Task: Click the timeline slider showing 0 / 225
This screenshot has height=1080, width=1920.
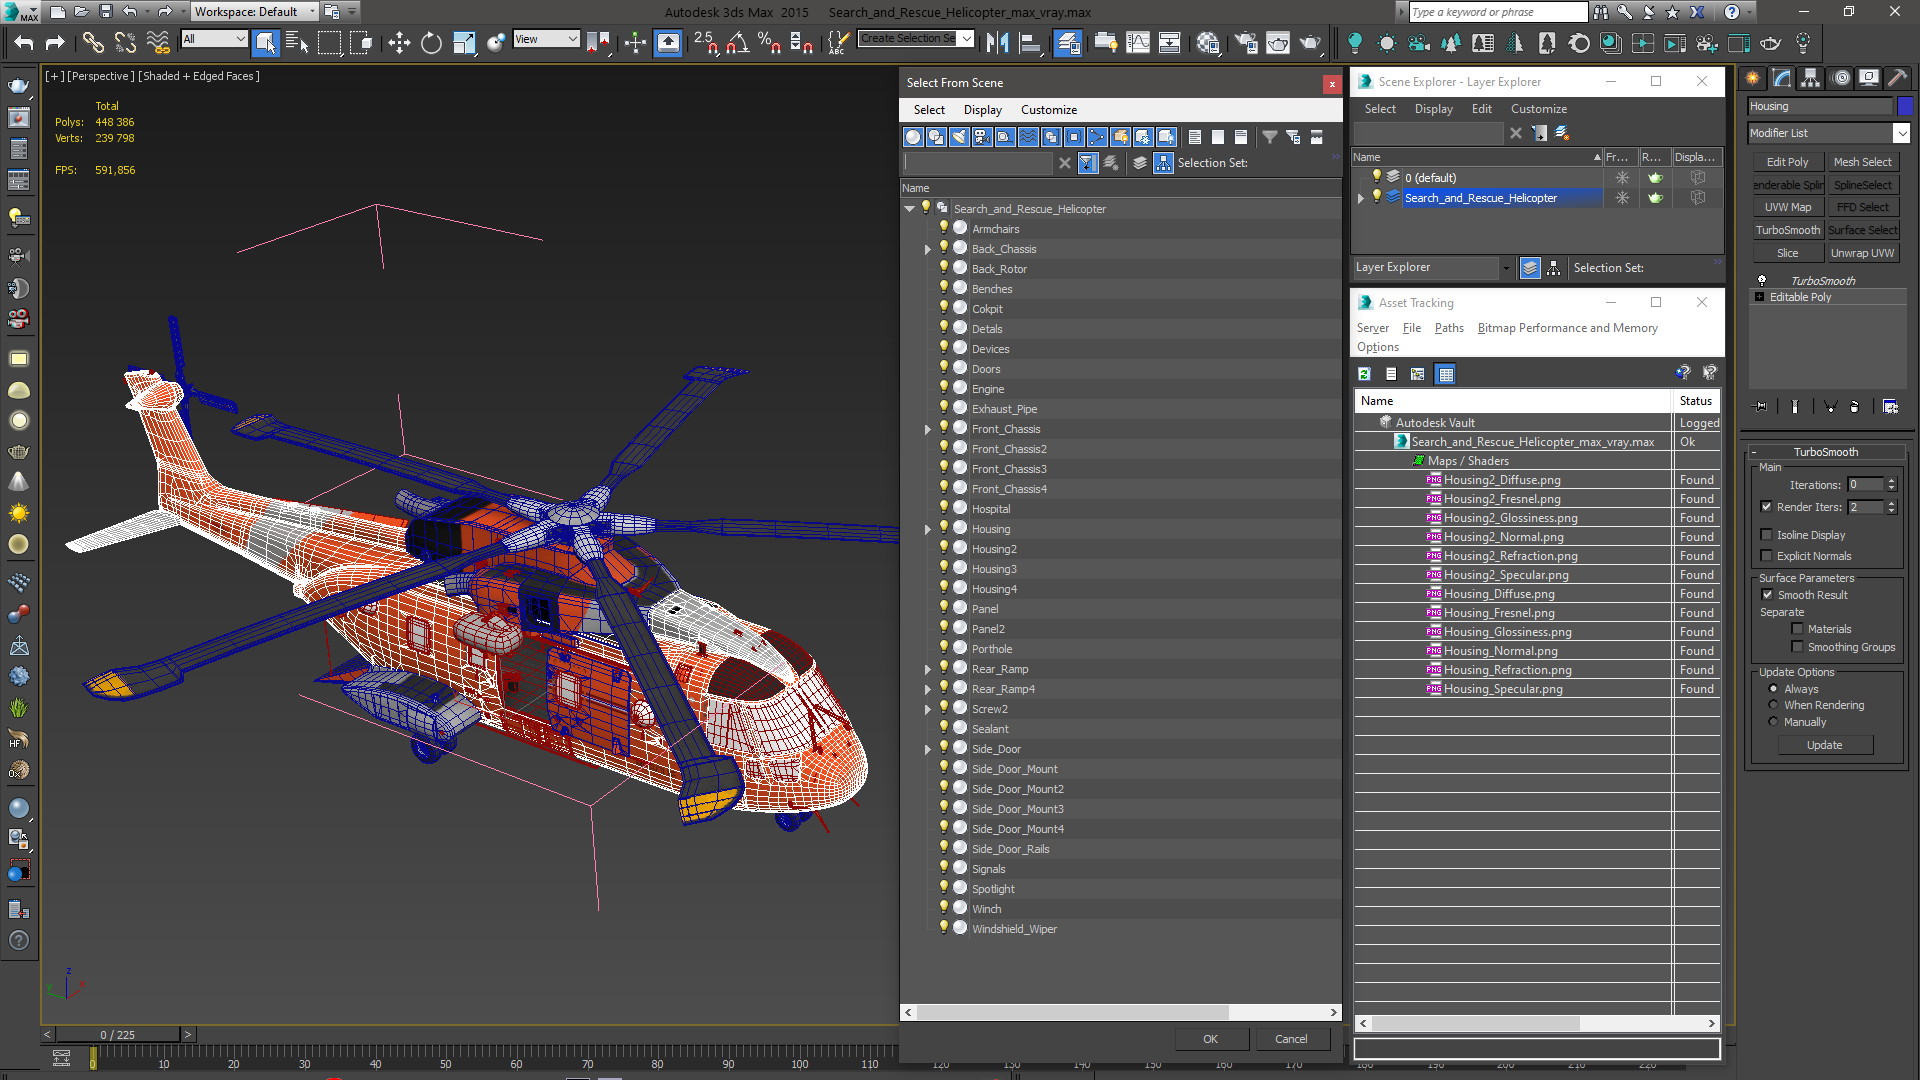Action: (118, 1035)
